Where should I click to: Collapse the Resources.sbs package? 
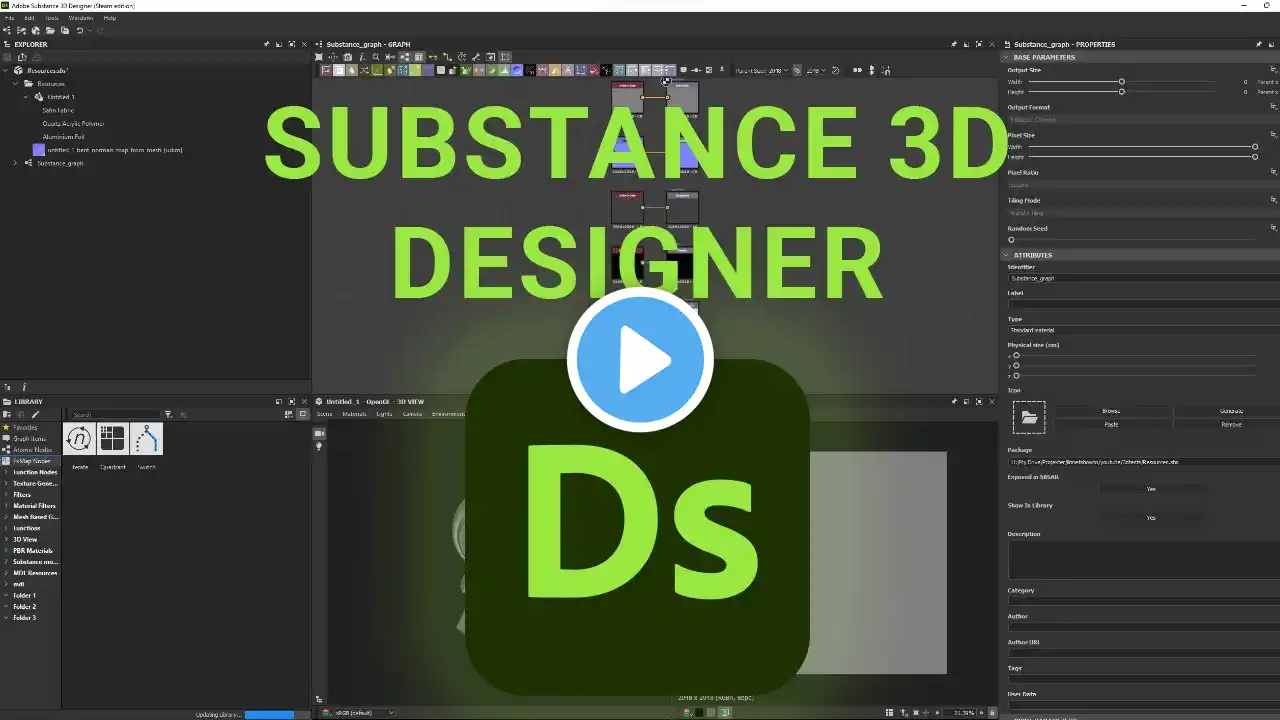pos(6,71)
